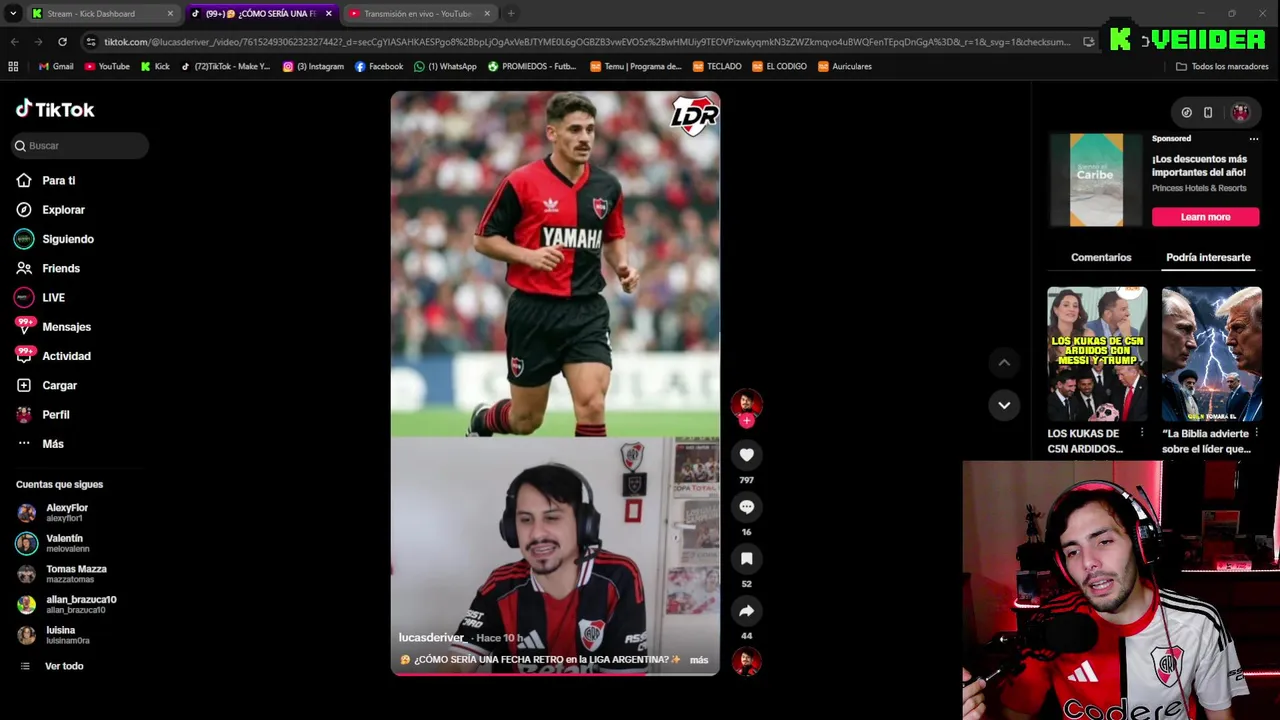
Task: Open allan_brazuca10 followed account
Action: [x=65, y=604]
